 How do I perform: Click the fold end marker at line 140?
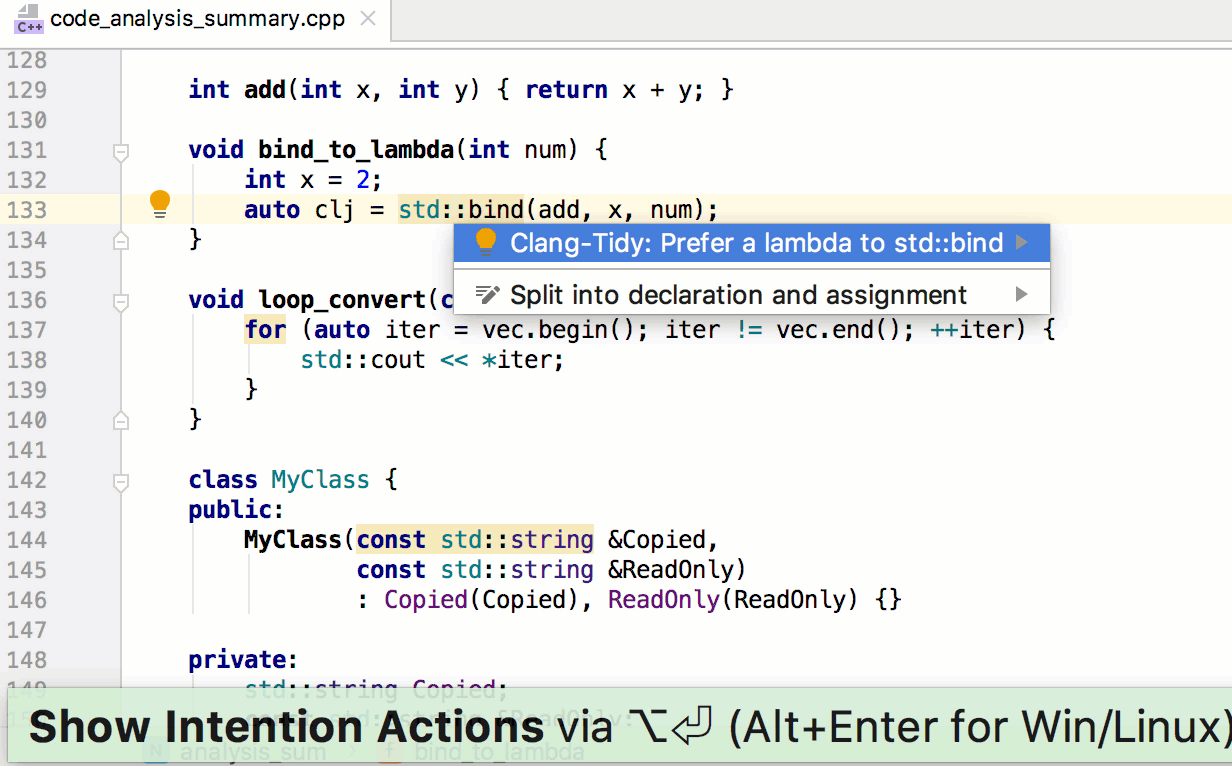(x=121, y=420)
